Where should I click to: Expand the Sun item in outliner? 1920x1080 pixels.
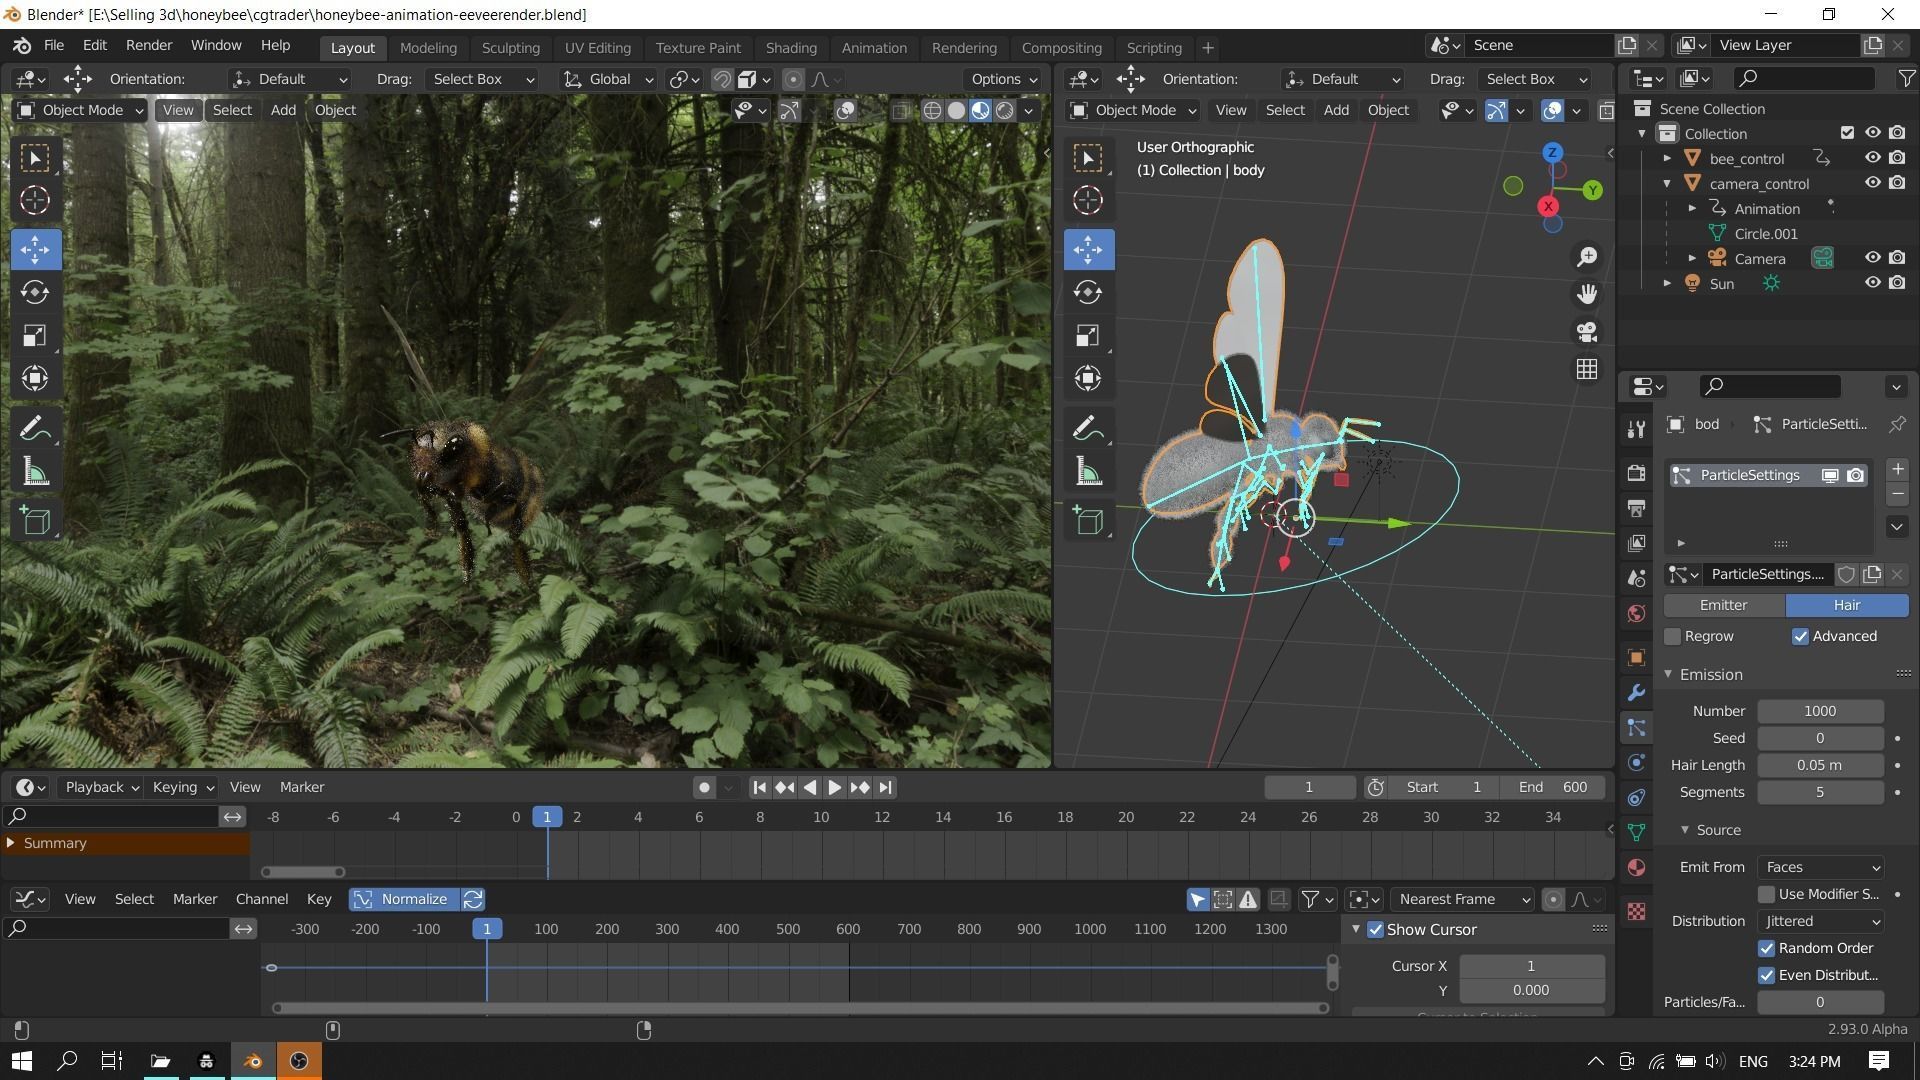[1667, 284]
